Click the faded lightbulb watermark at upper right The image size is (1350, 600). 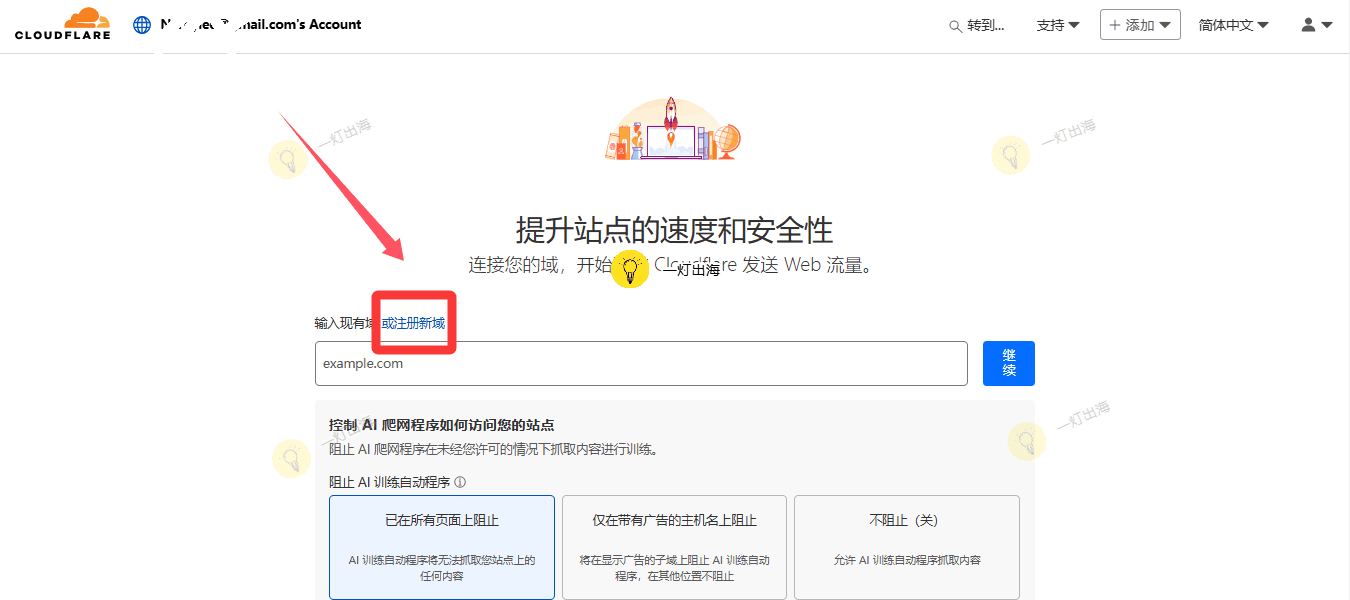(1010, 155)
